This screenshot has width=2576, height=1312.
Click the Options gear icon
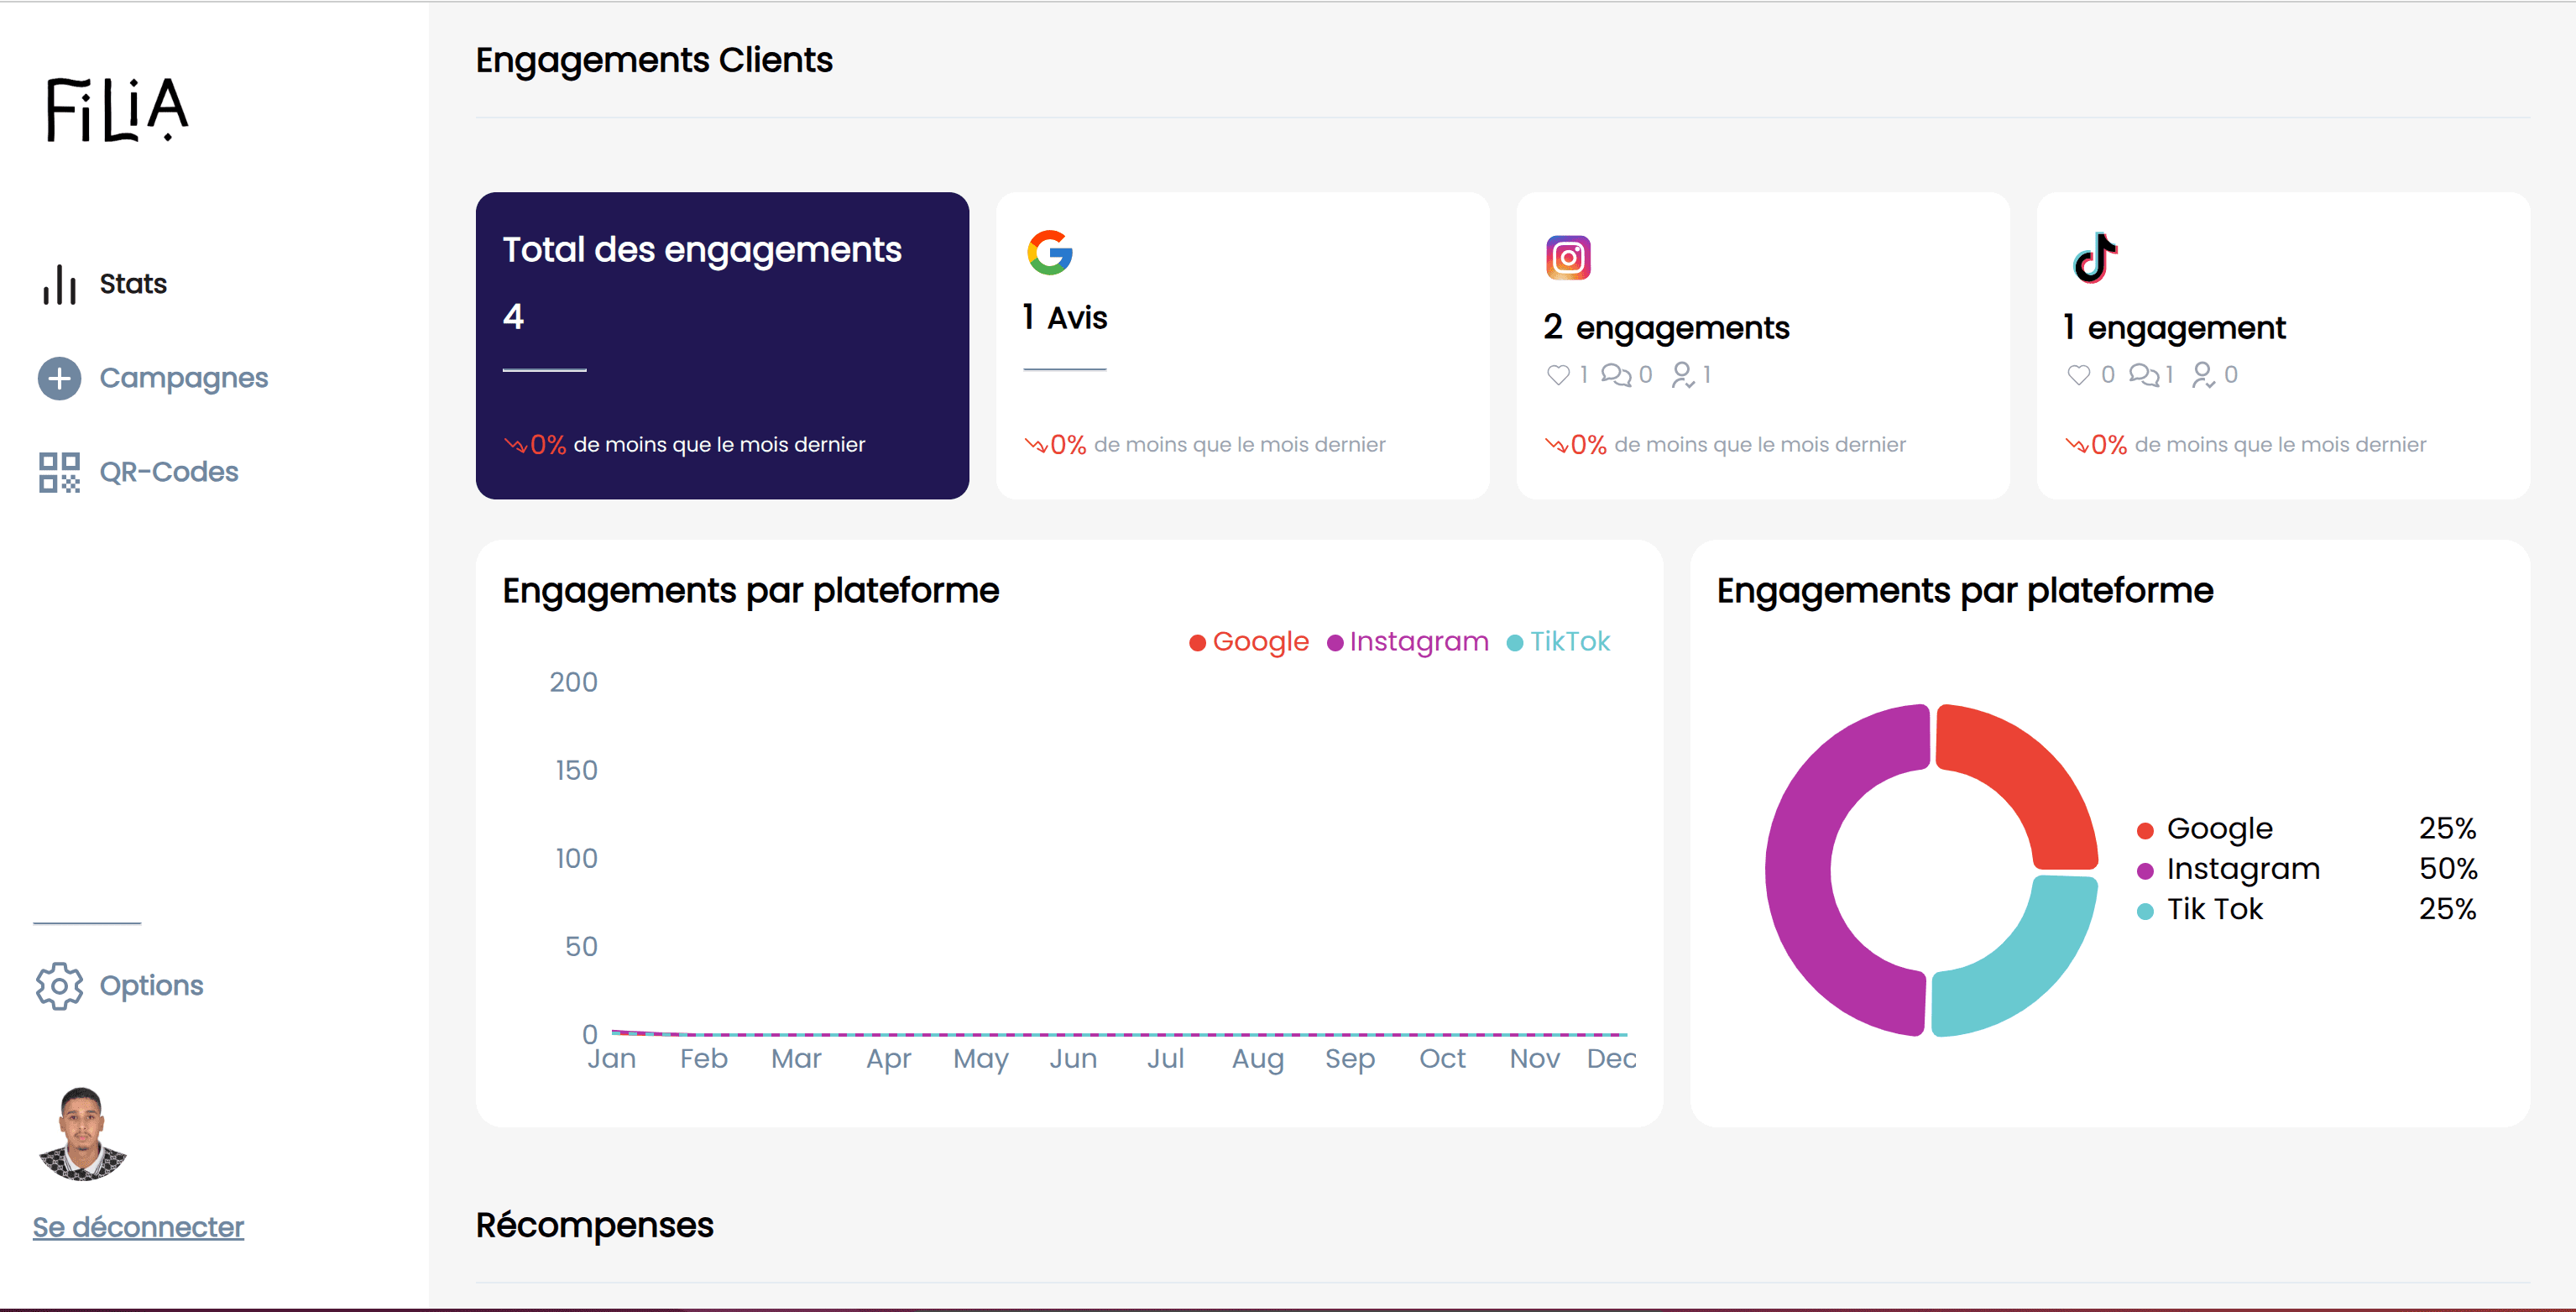pos(60,986)
